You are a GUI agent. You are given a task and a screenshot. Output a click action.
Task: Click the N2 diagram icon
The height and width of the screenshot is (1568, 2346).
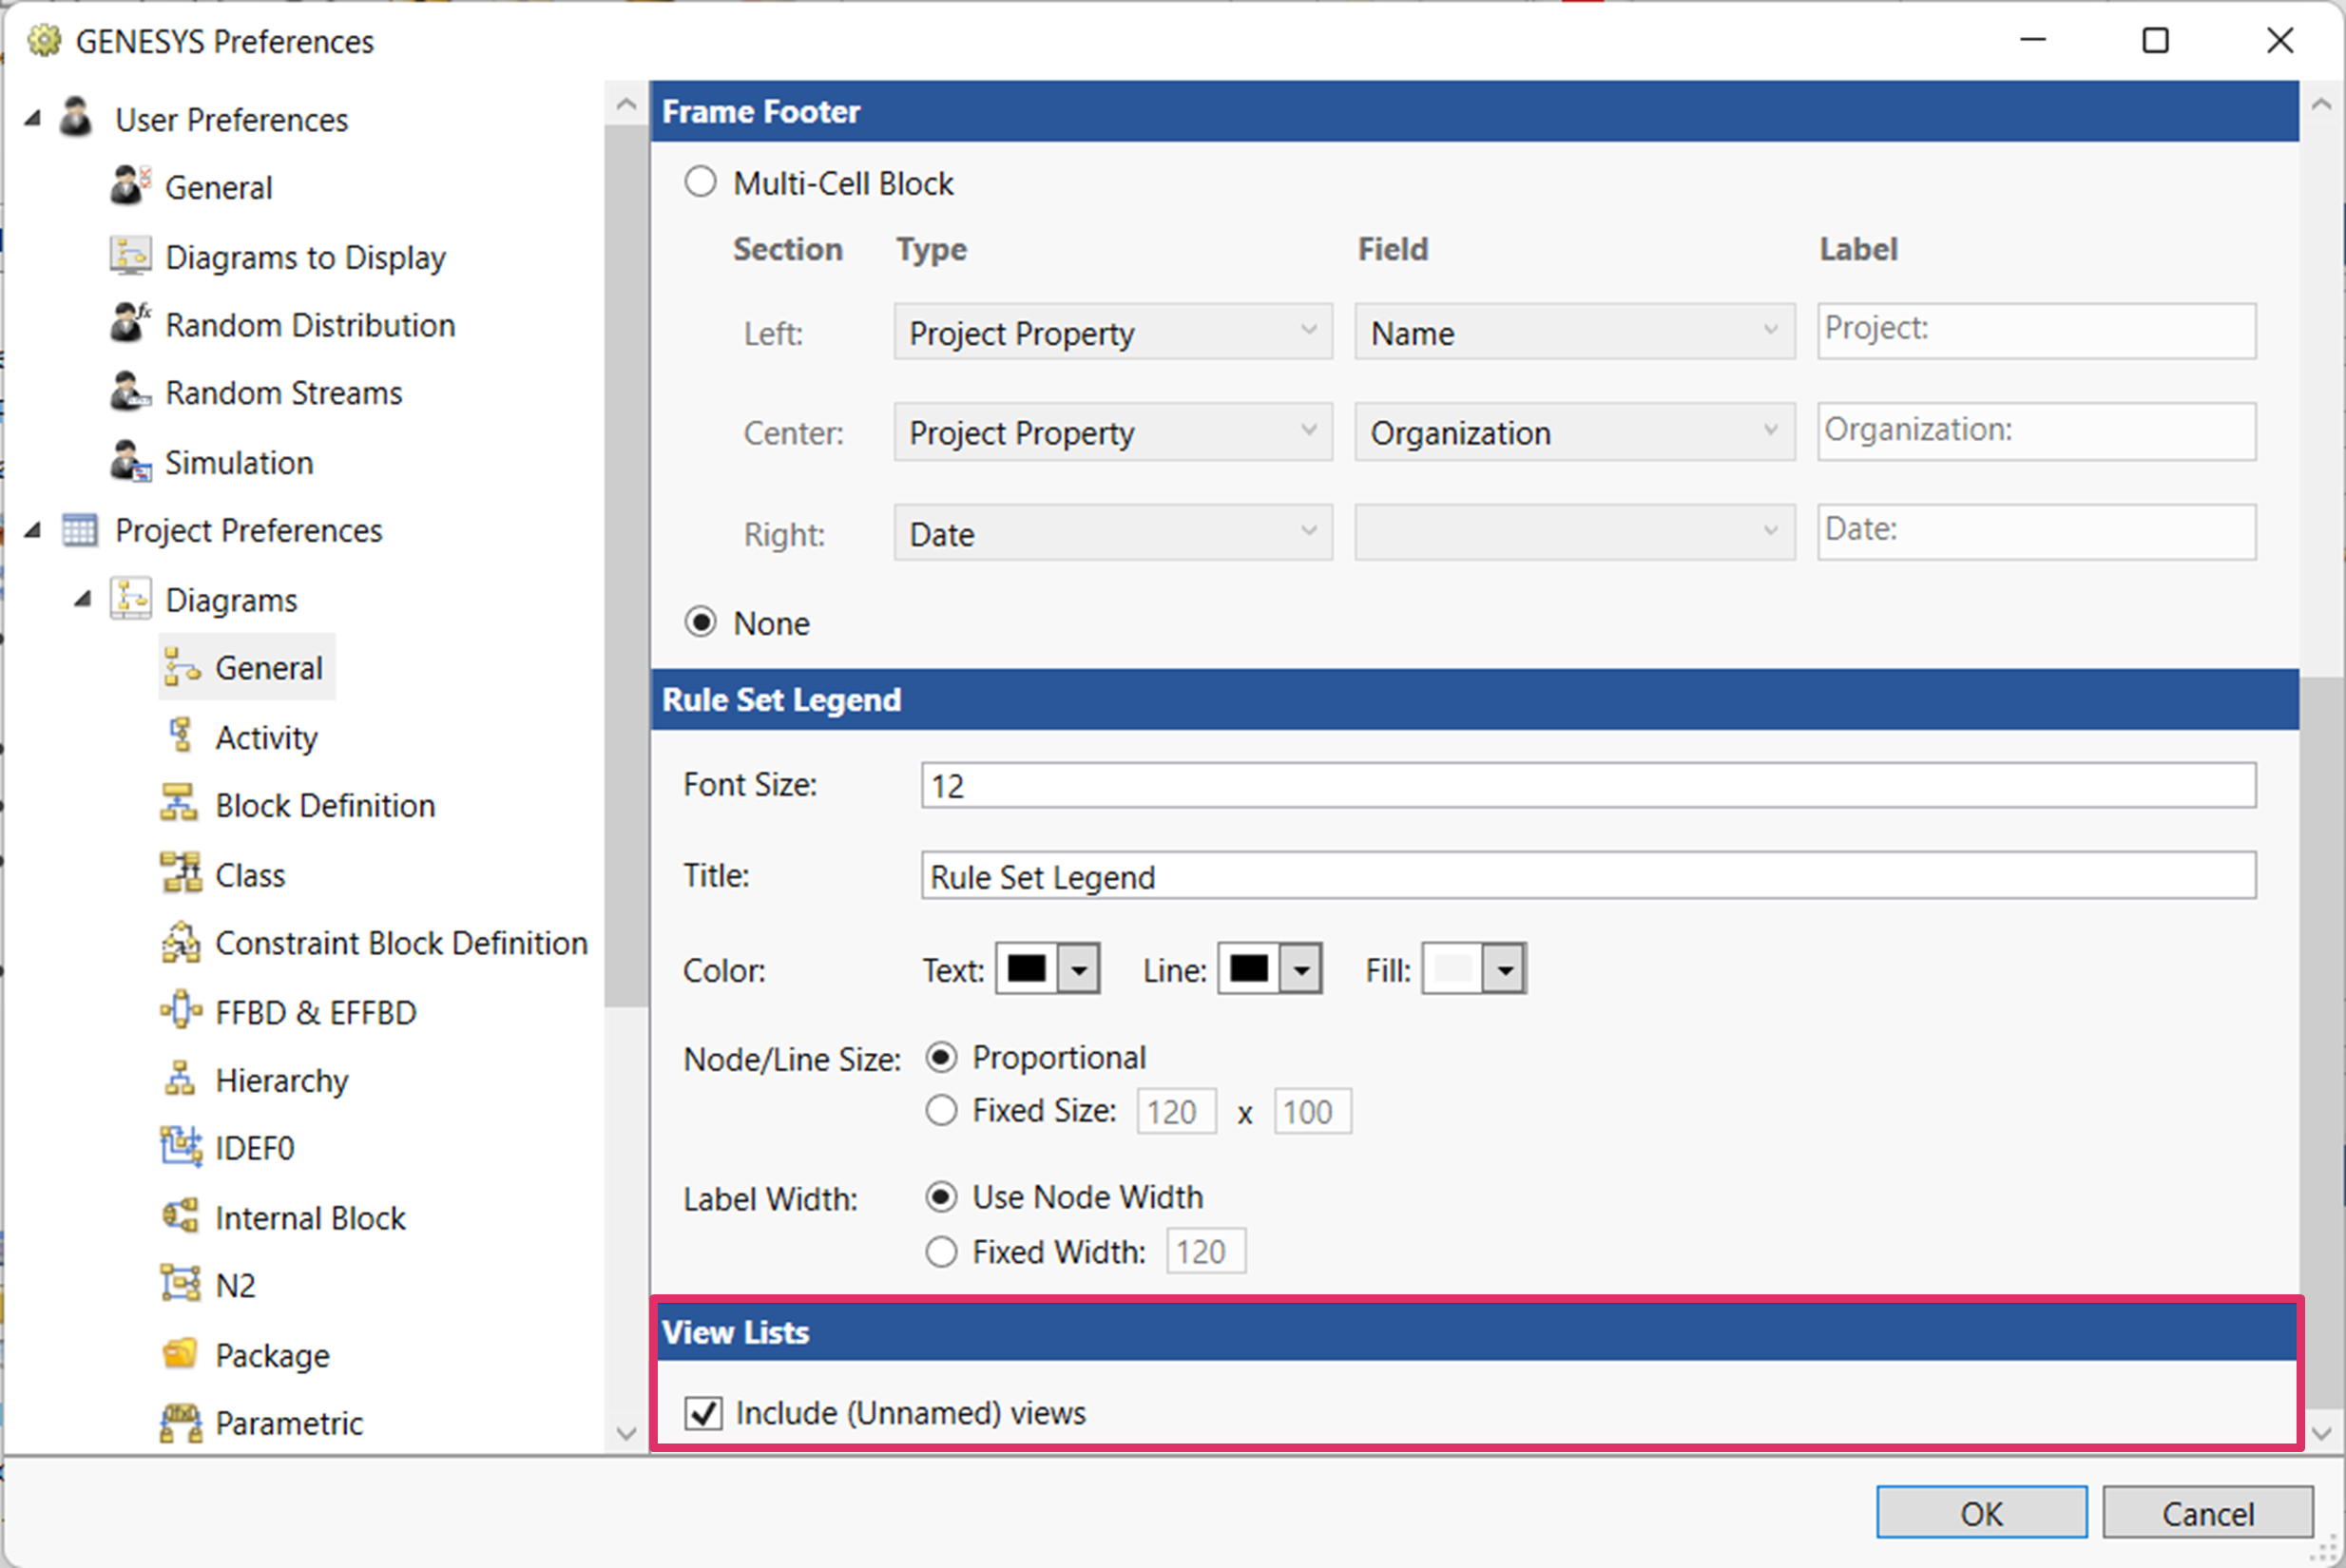180,1284
